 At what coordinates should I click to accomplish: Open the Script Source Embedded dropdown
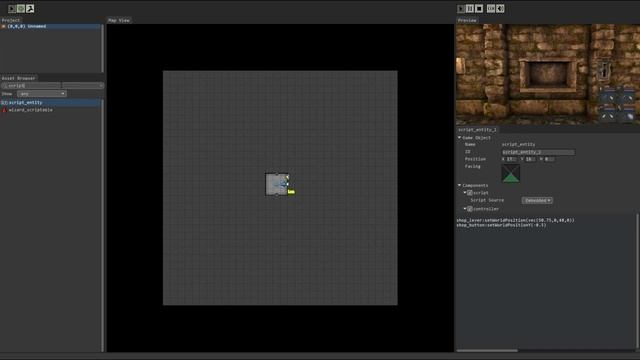point(537,200)
